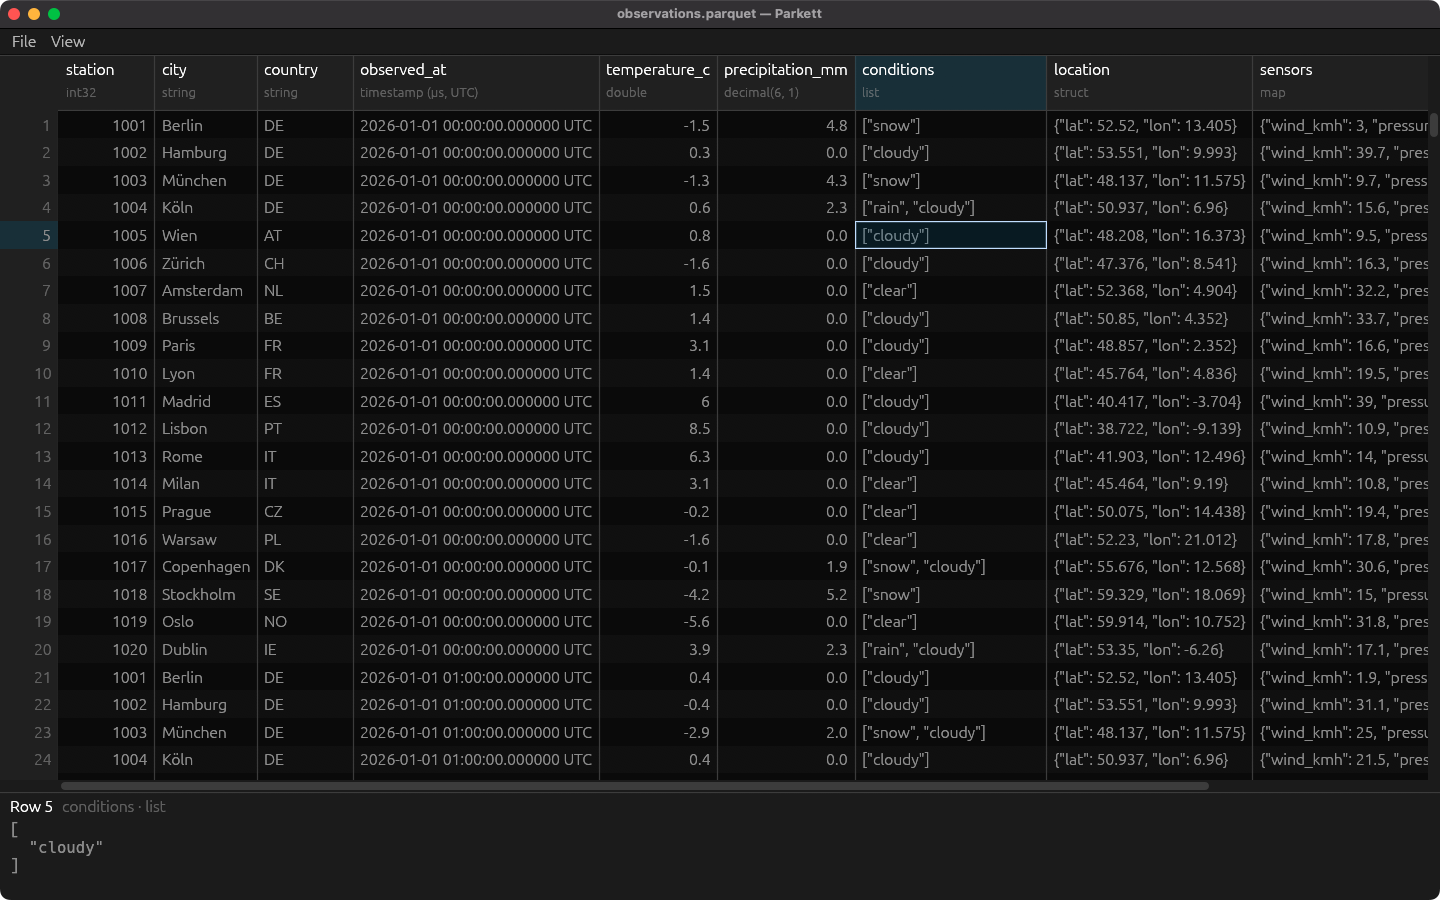Click the "cloudy" value in detail panel

(66, 848)
